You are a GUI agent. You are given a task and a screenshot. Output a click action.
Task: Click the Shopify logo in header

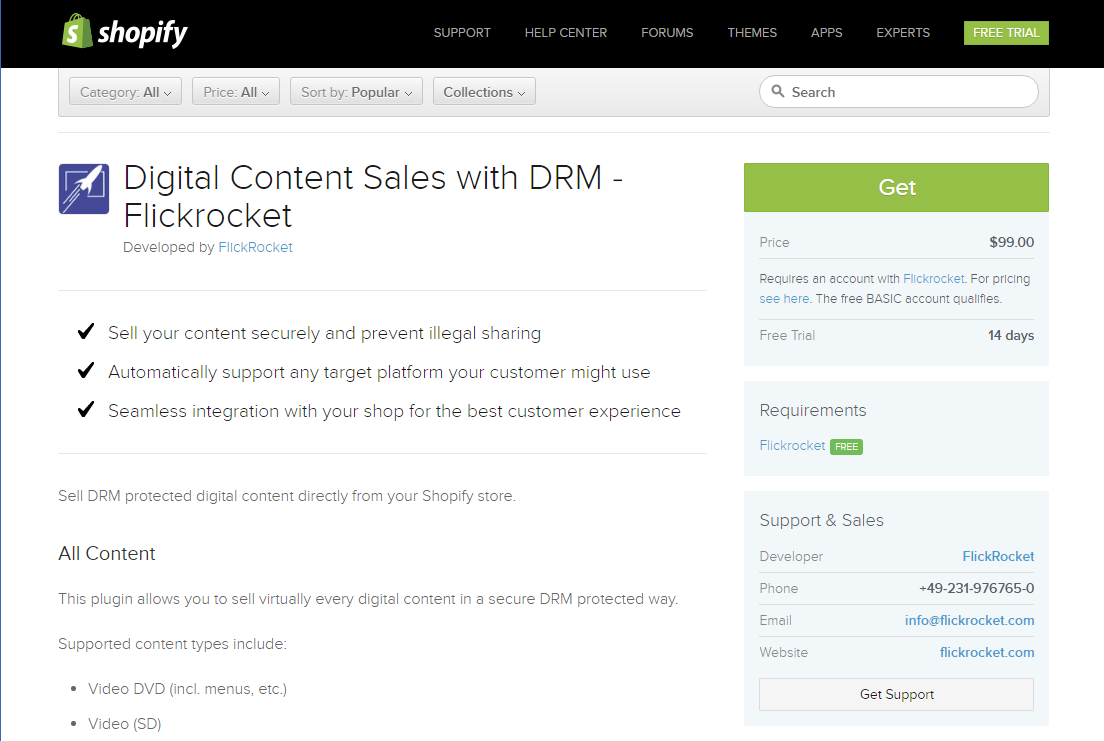(124, 32)
